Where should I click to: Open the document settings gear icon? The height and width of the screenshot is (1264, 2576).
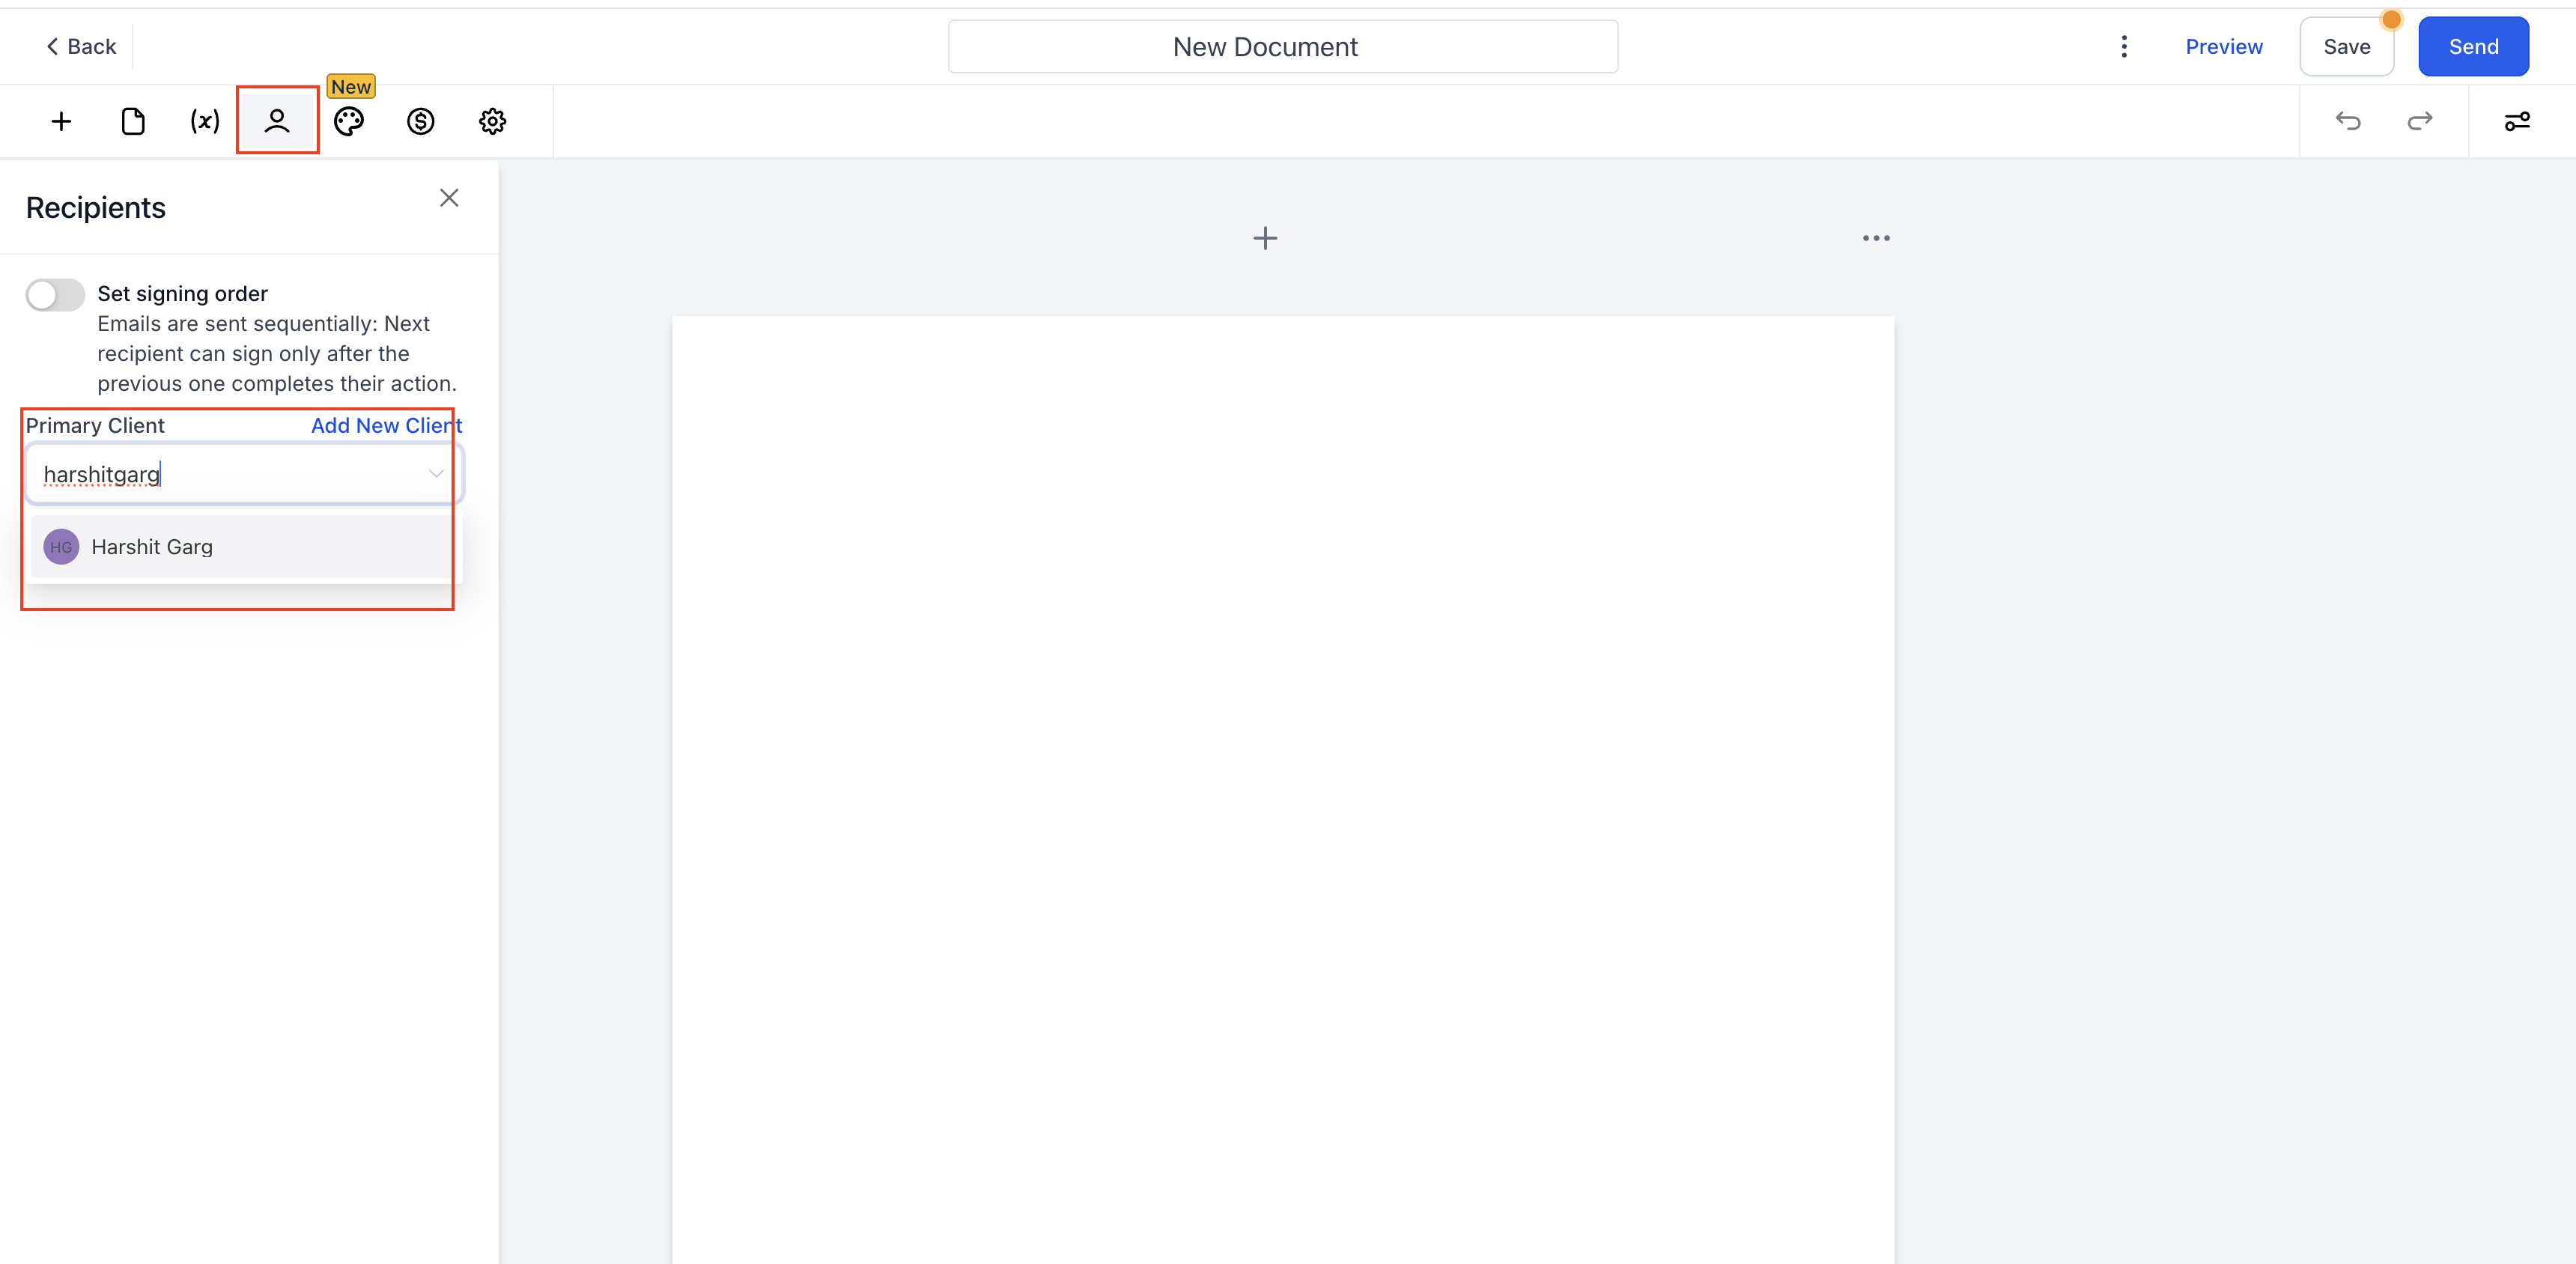pos(493,121)
